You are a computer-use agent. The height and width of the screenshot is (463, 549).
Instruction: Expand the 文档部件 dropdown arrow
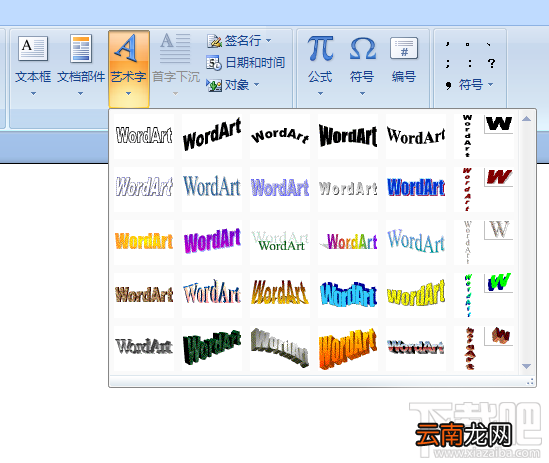point(81,94)
